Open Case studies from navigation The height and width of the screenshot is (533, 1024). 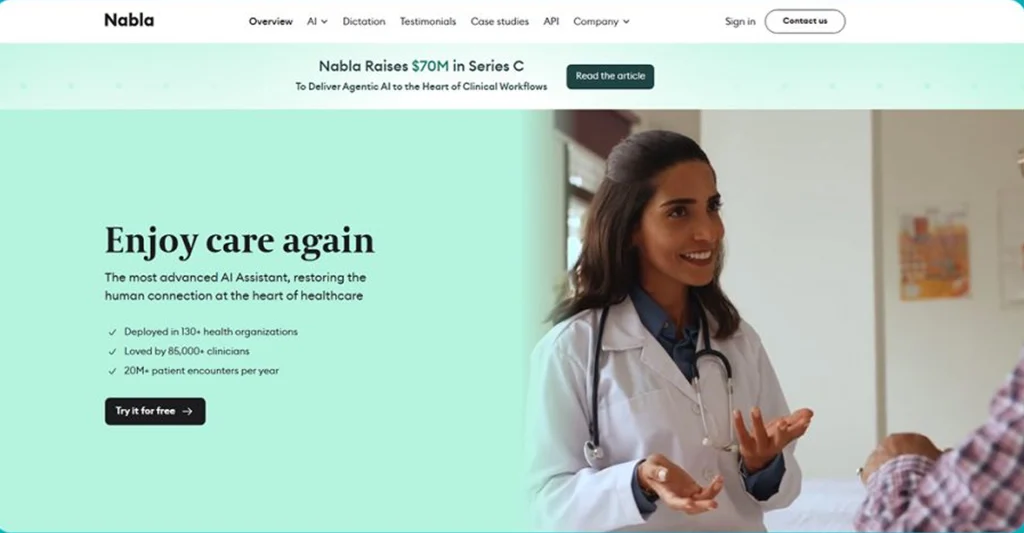500,22
